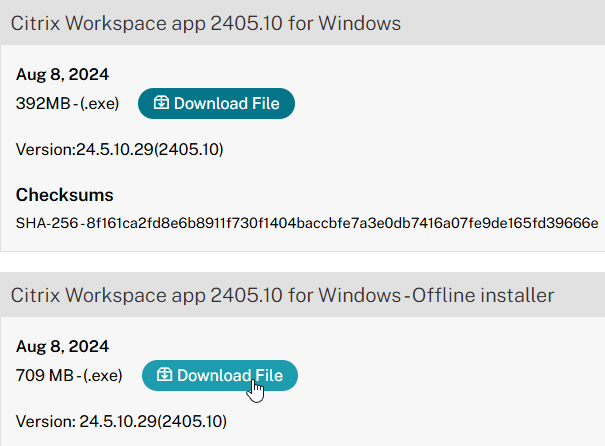Download the 392MB Citrix Workspace installer

(216, 103)
